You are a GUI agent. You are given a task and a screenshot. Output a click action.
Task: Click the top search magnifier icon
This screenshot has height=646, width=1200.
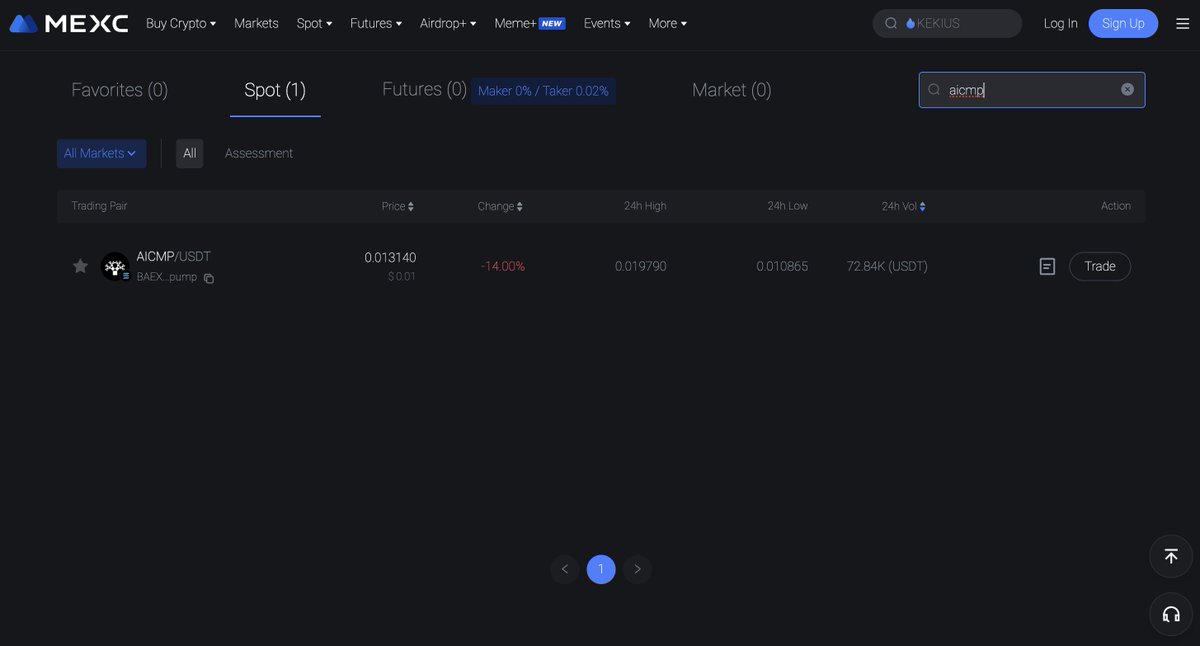point(891,23)
